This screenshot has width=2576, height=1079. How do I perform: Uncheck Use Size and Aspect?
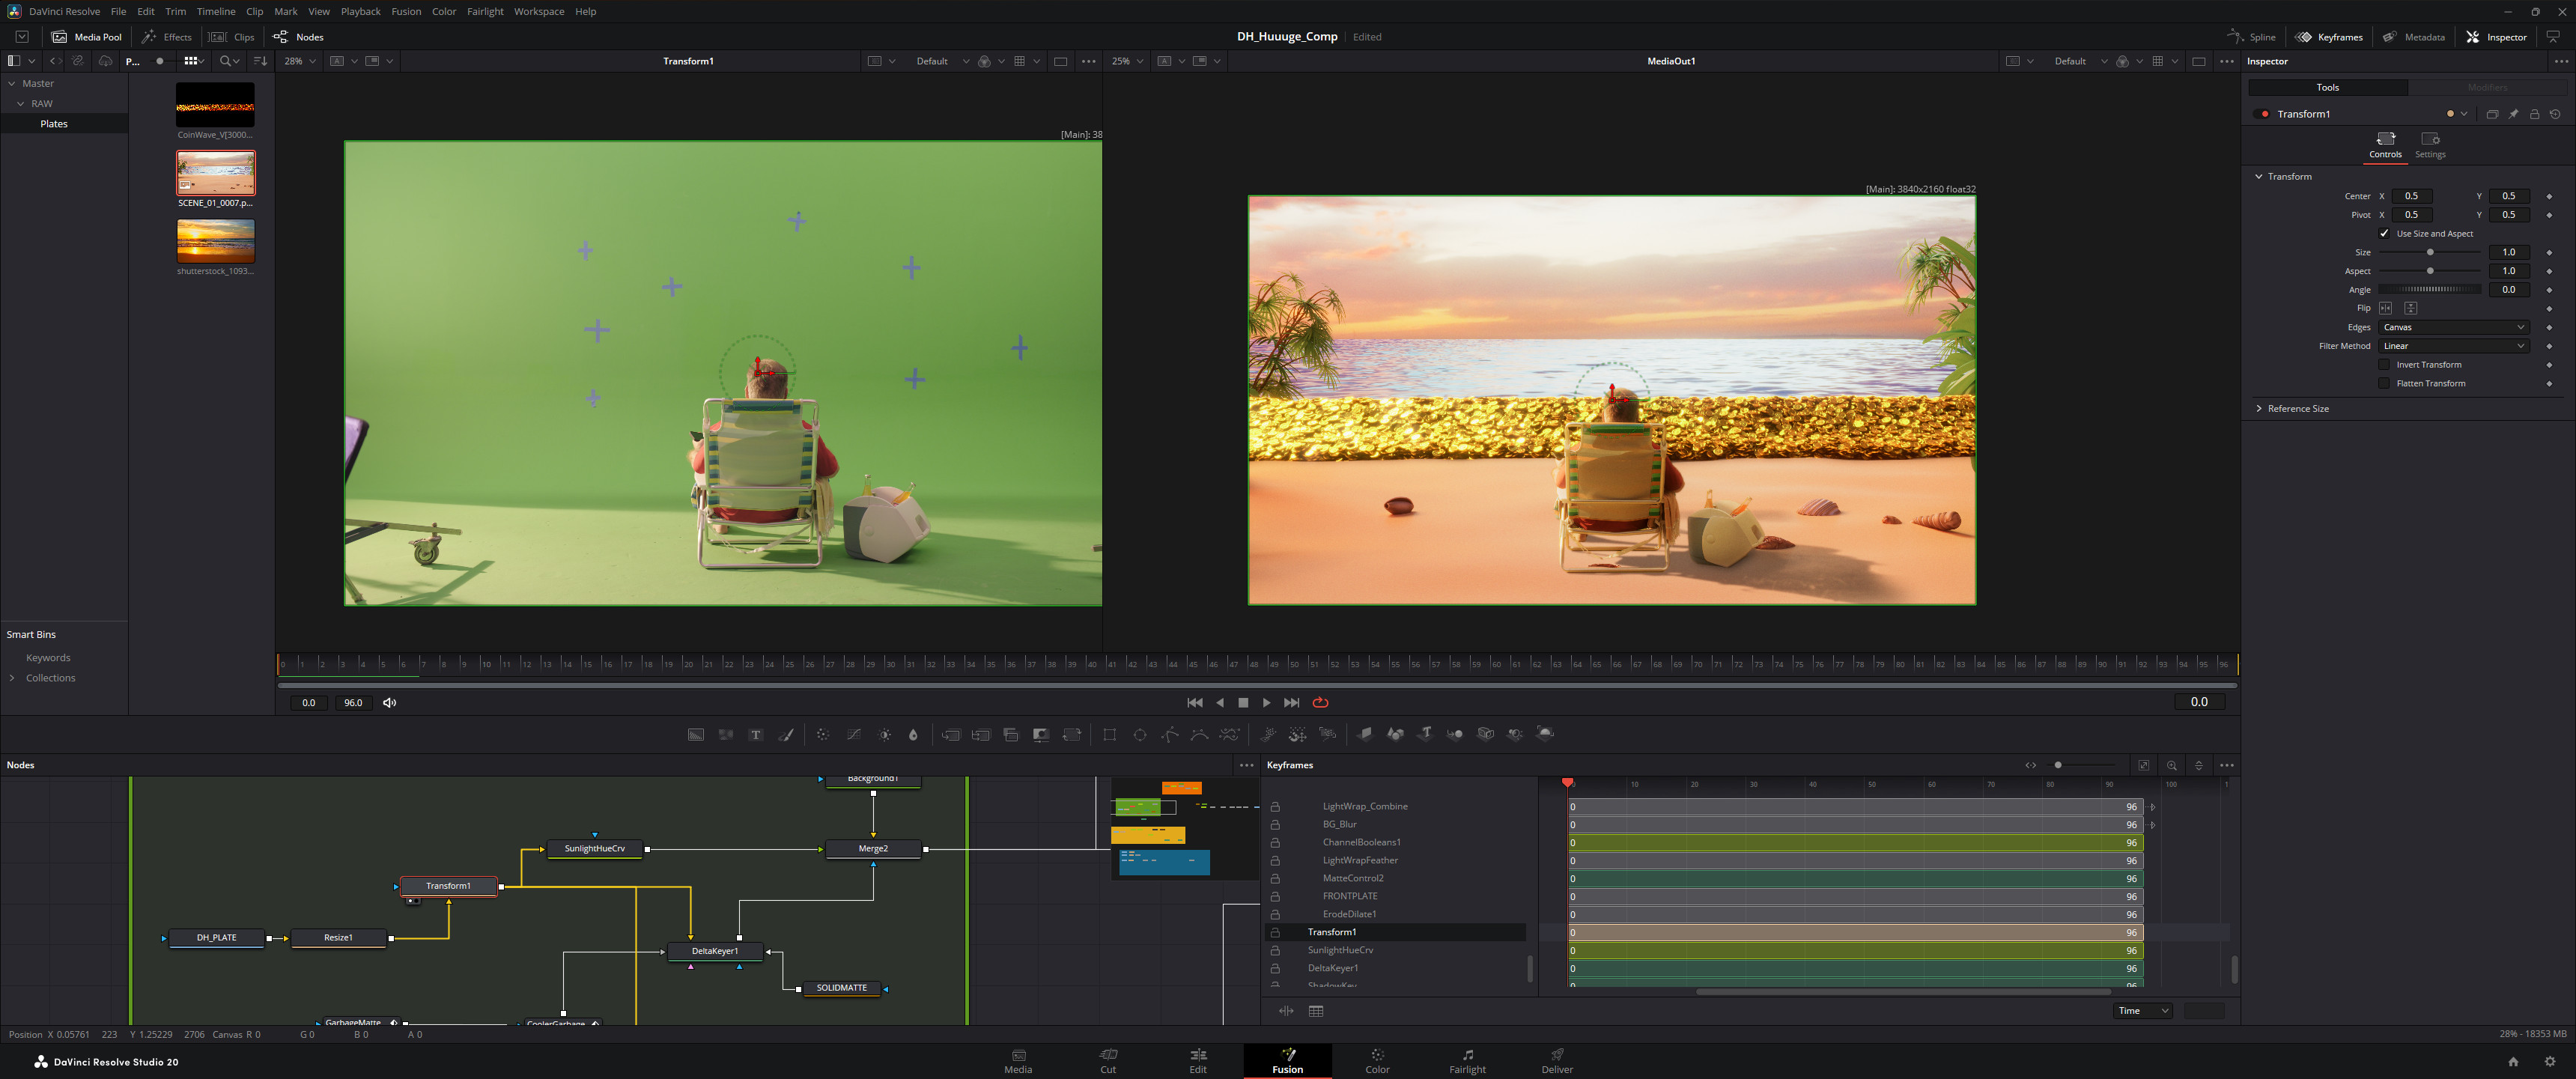click(2384, 233)
